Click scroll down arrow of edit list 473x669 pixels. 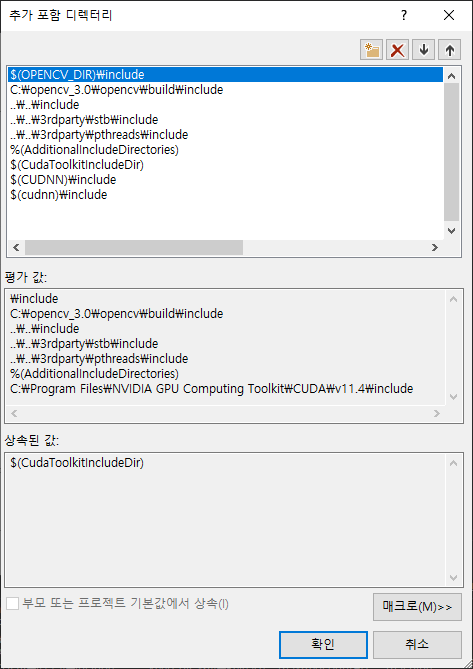(x=452, y=230)
